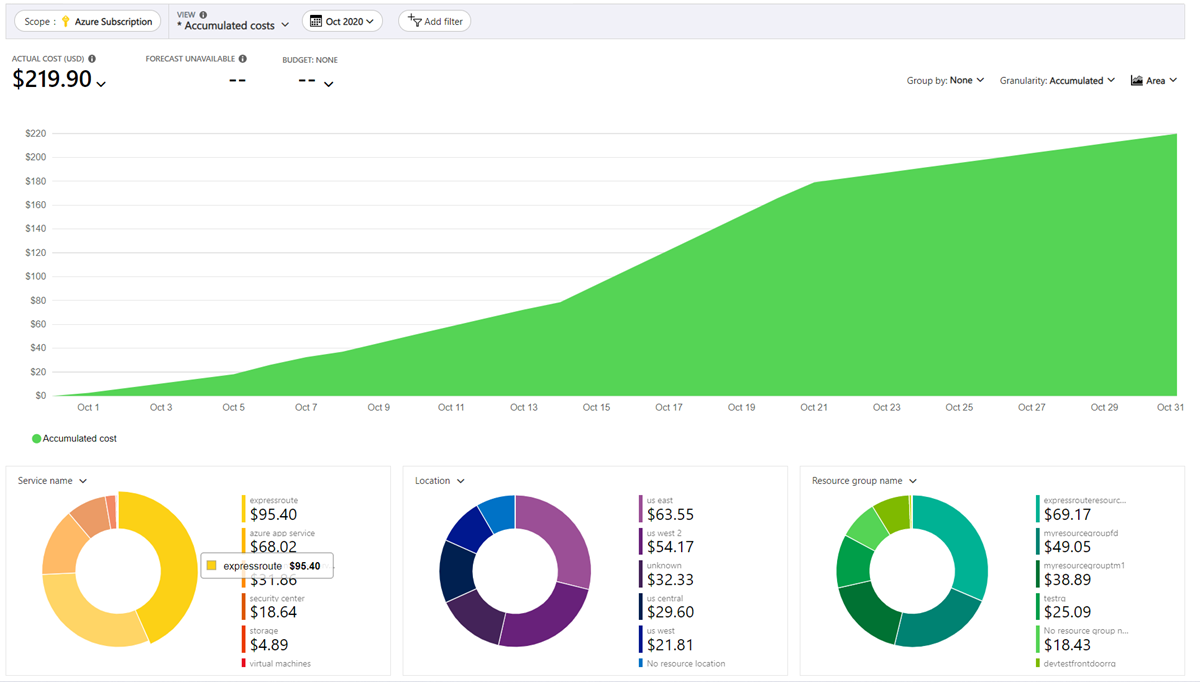Click the info icon next to ACTUAL COST (USD)
This screenshot has width=1200, height=682.
[x=90, y=58]
